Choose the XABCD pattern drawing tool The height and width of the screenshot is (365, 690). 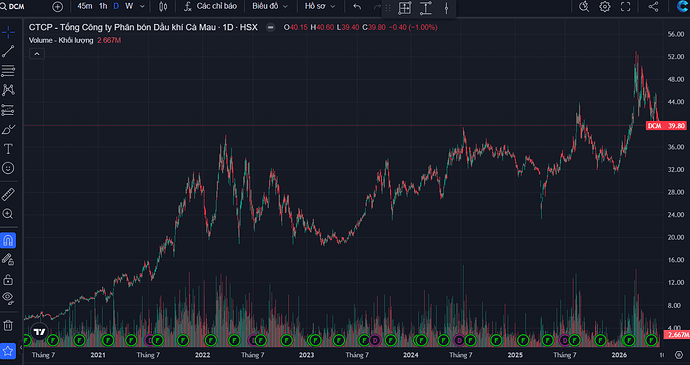[8, 90]
